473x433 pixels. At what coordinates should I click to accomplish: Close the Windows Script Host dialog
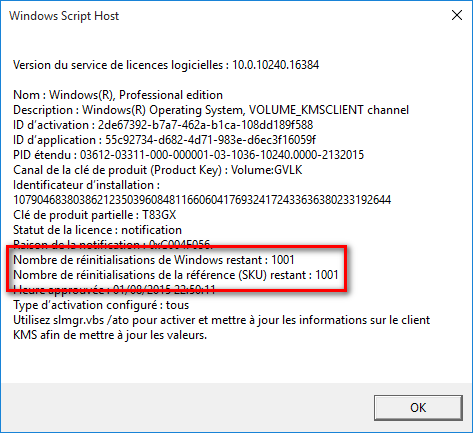457,15
